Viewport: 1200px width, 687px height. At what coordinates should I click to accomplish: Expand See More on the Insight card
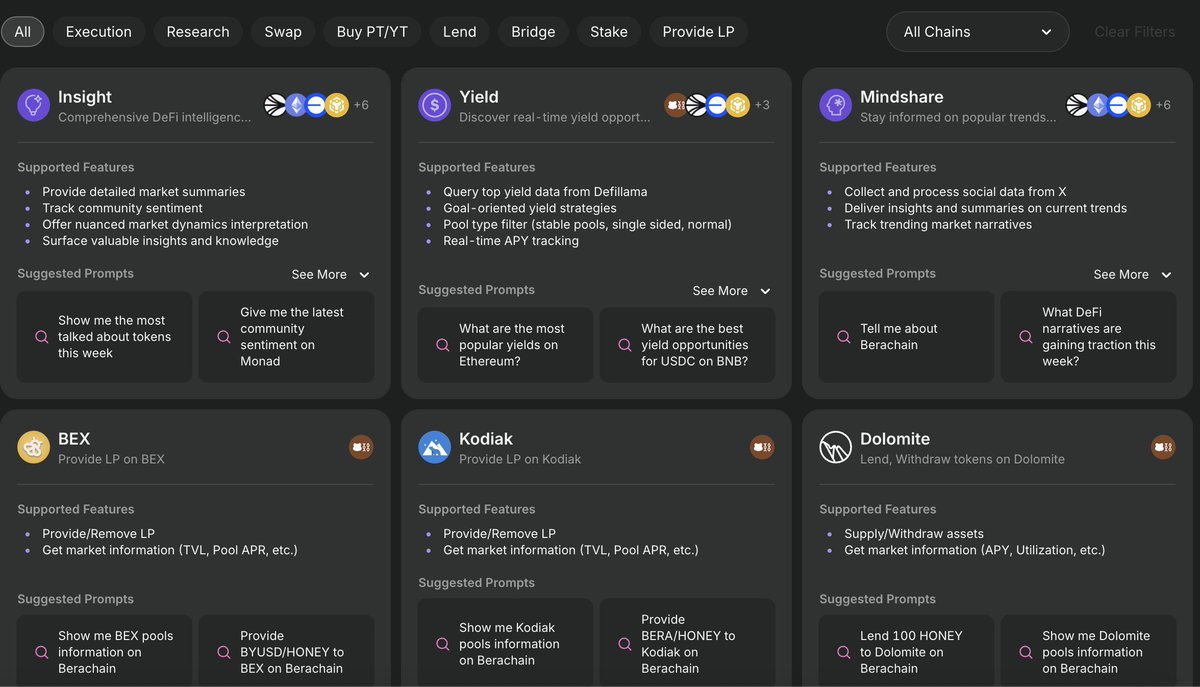[x=331, y=274]
